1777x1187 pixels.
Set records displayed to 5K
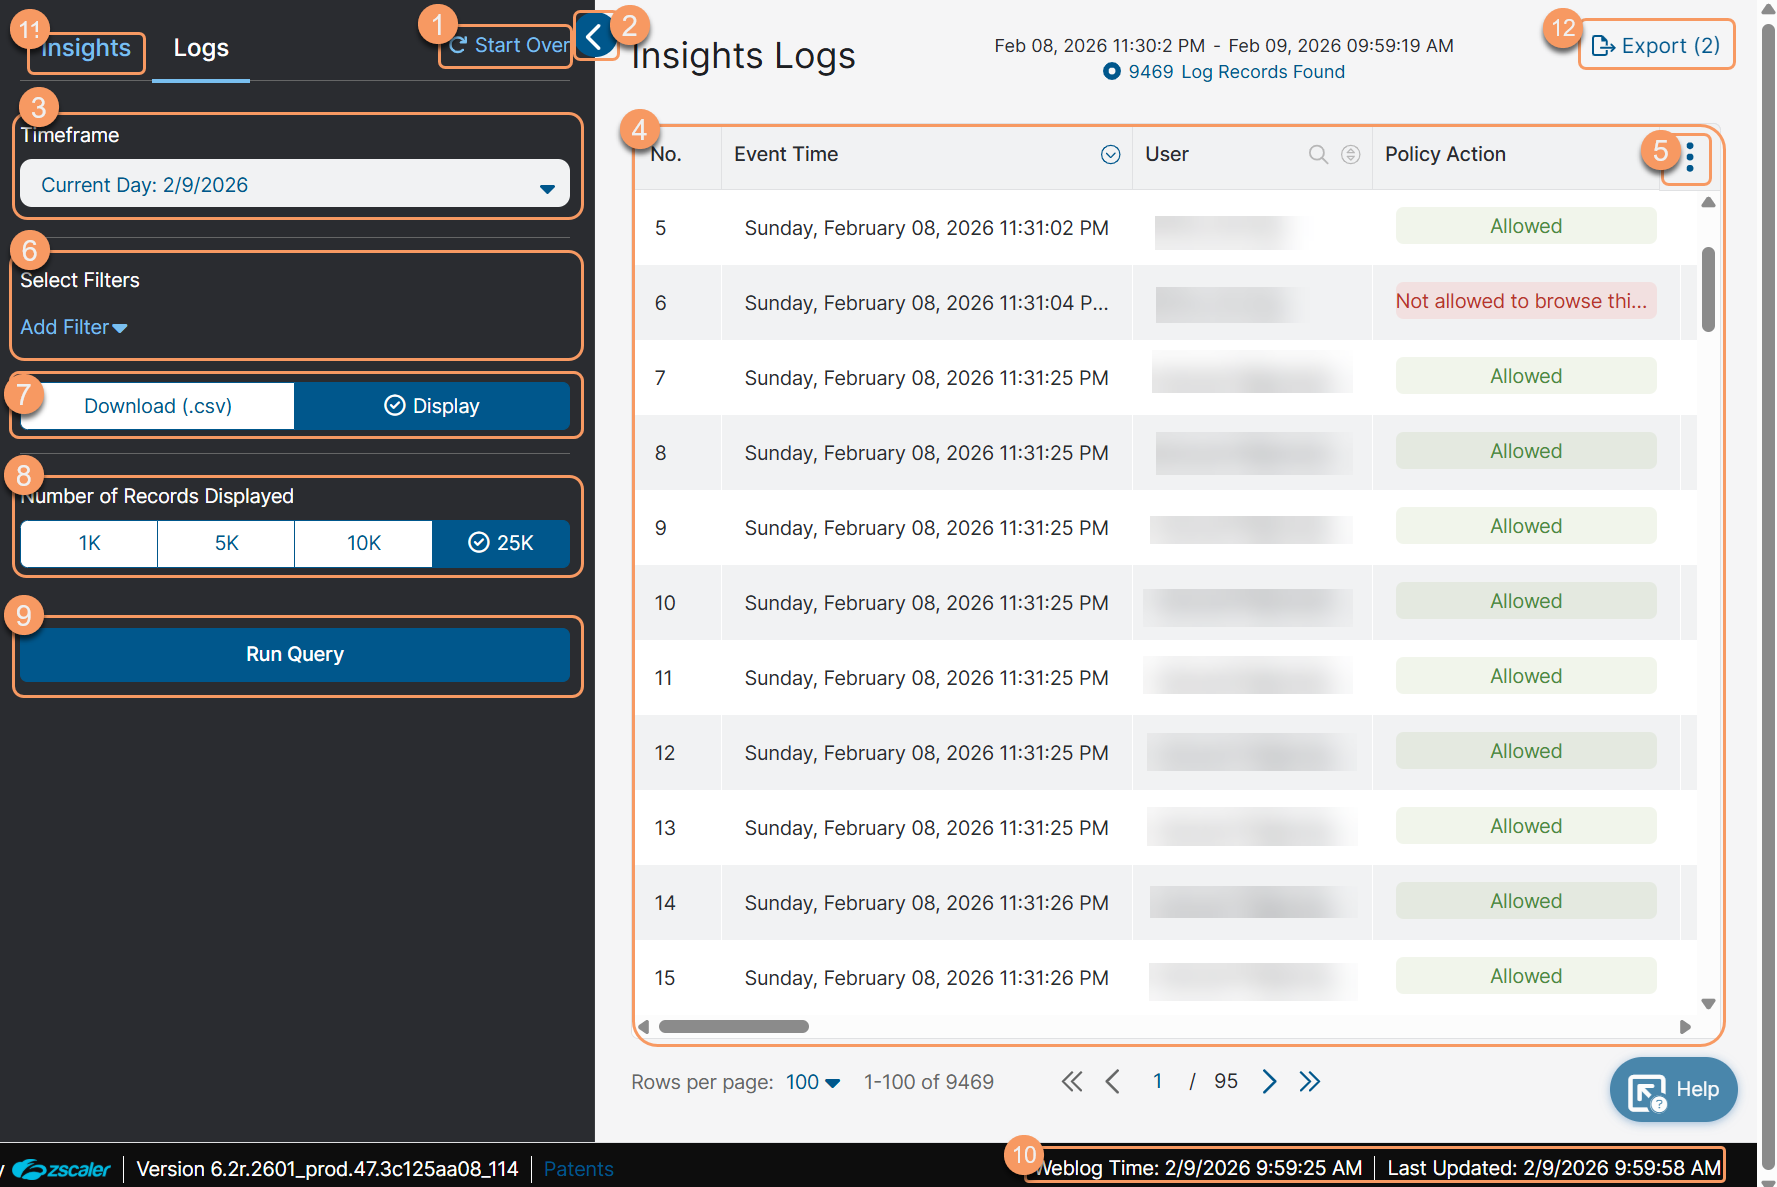[226, 543]
